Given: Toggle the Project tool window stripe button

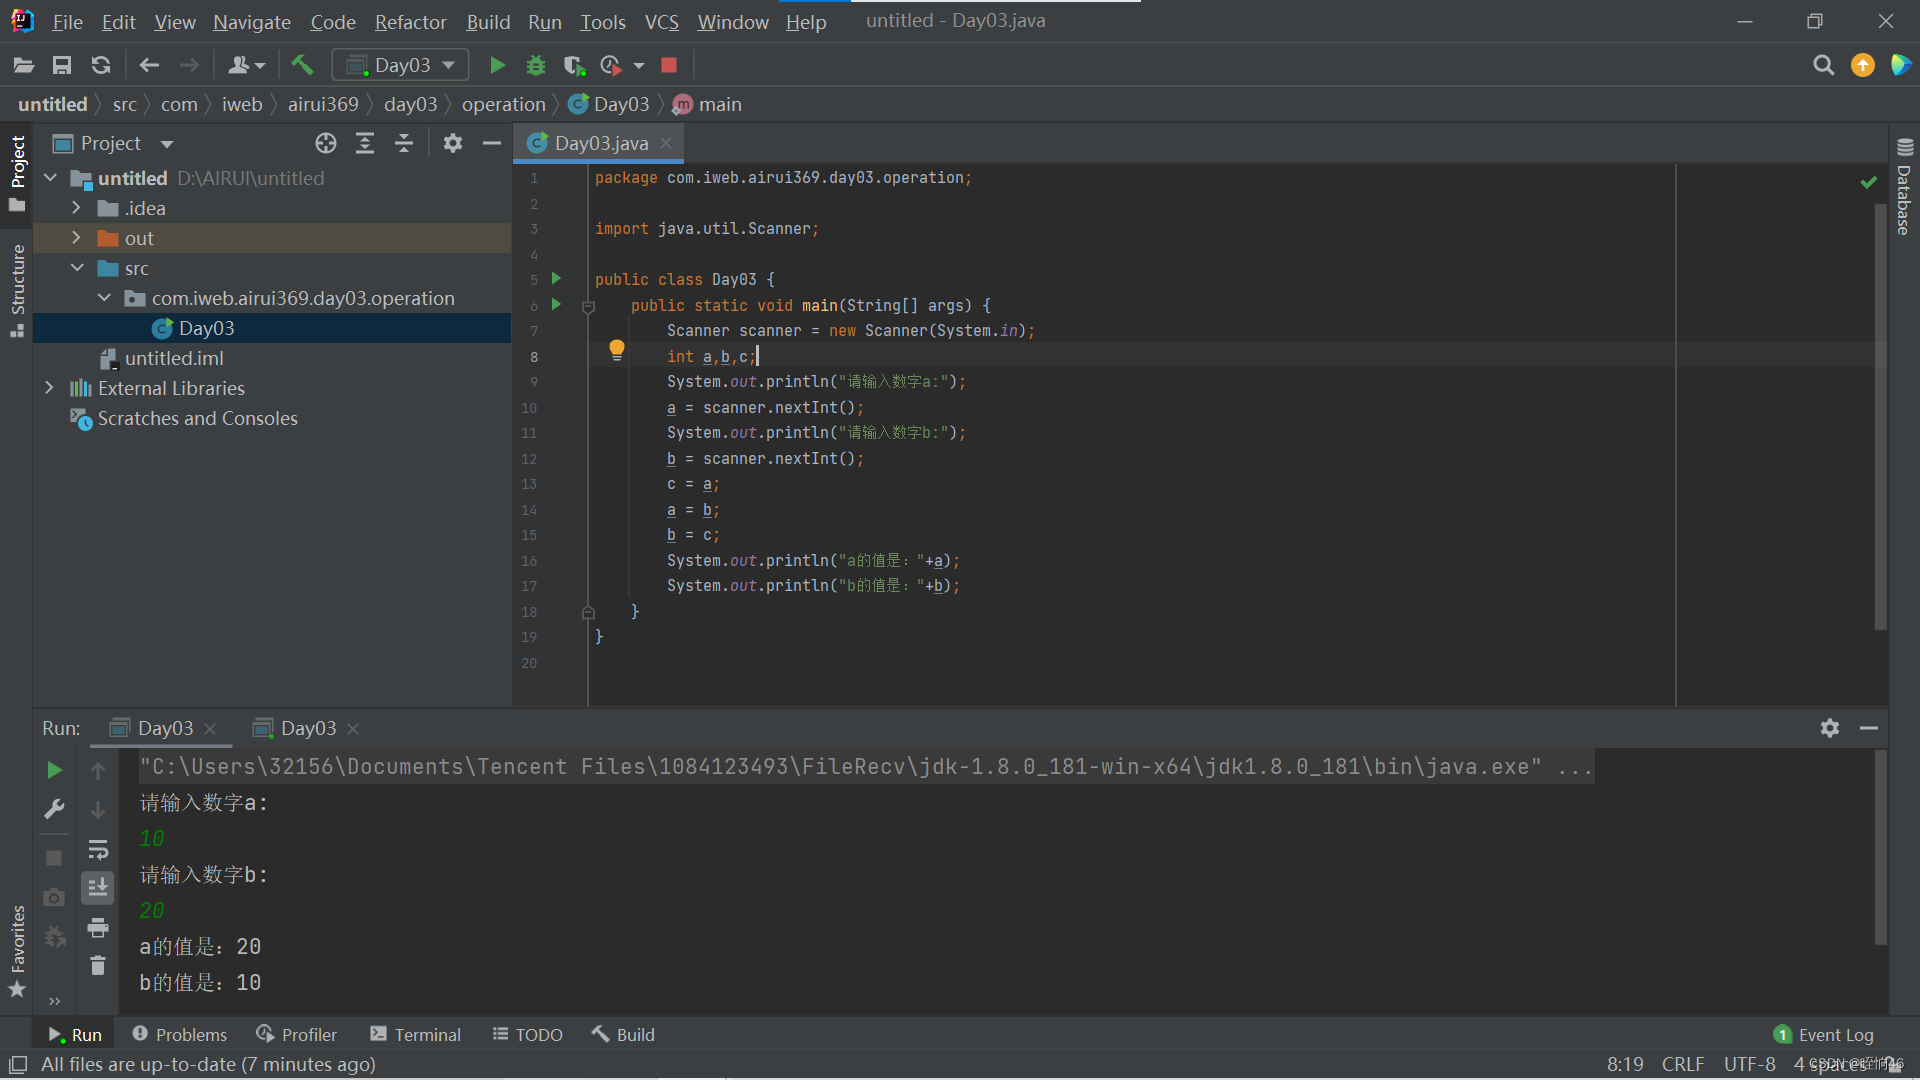Looking at the screenshot, I should [x=17, y=172].
